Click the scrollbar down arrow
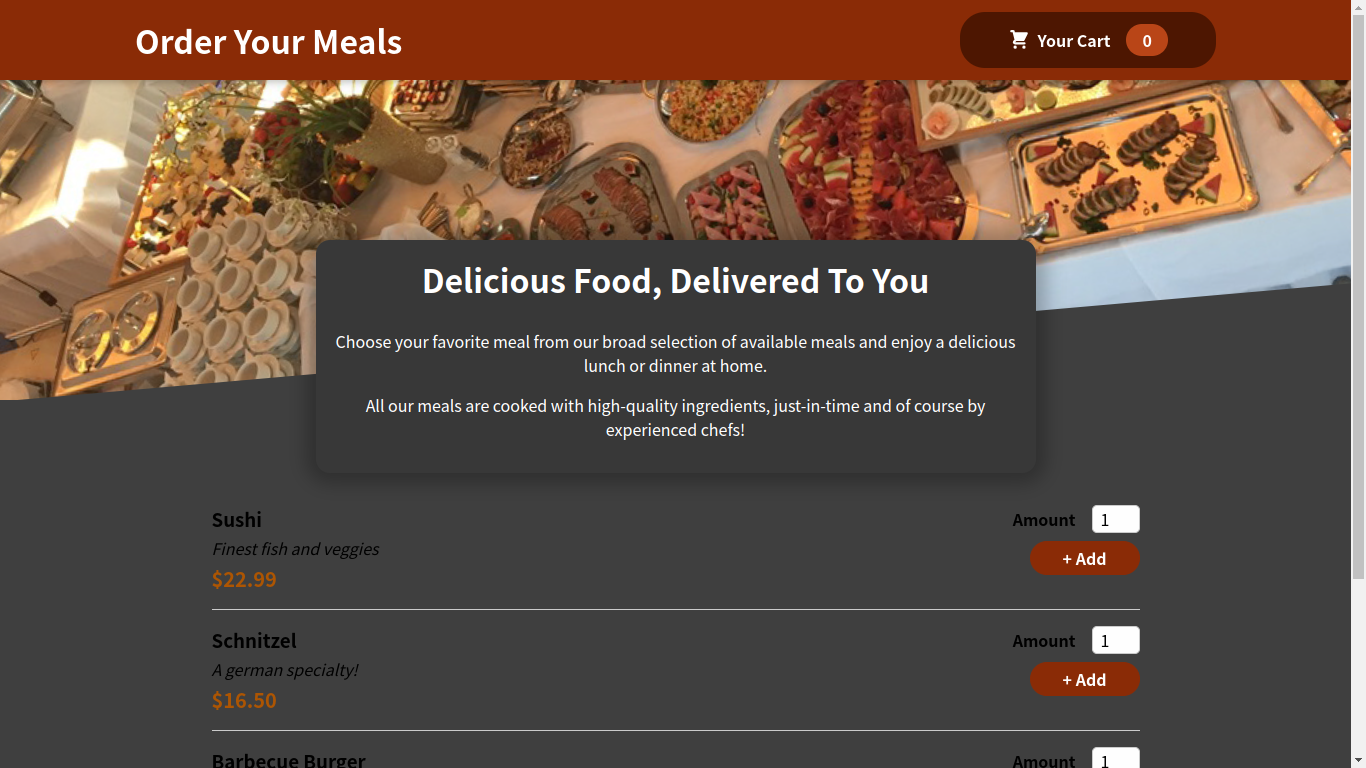 coord(1358,760)
